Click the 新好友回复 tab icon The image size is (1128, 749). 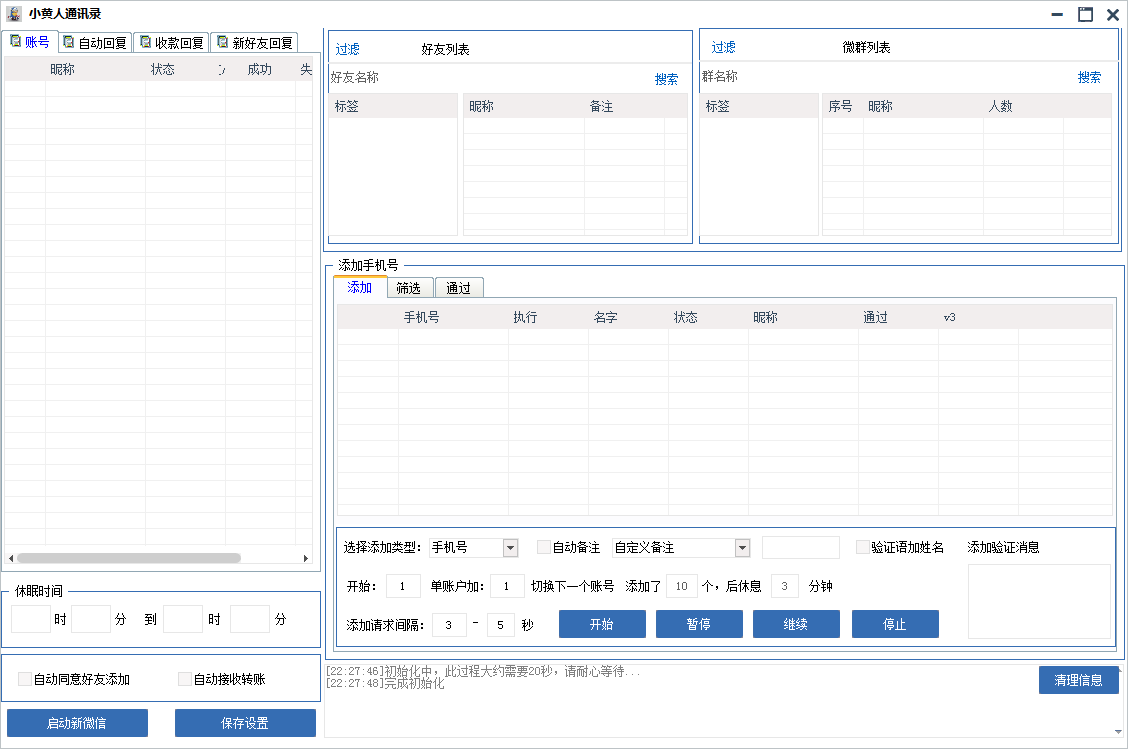coord(222,42)
